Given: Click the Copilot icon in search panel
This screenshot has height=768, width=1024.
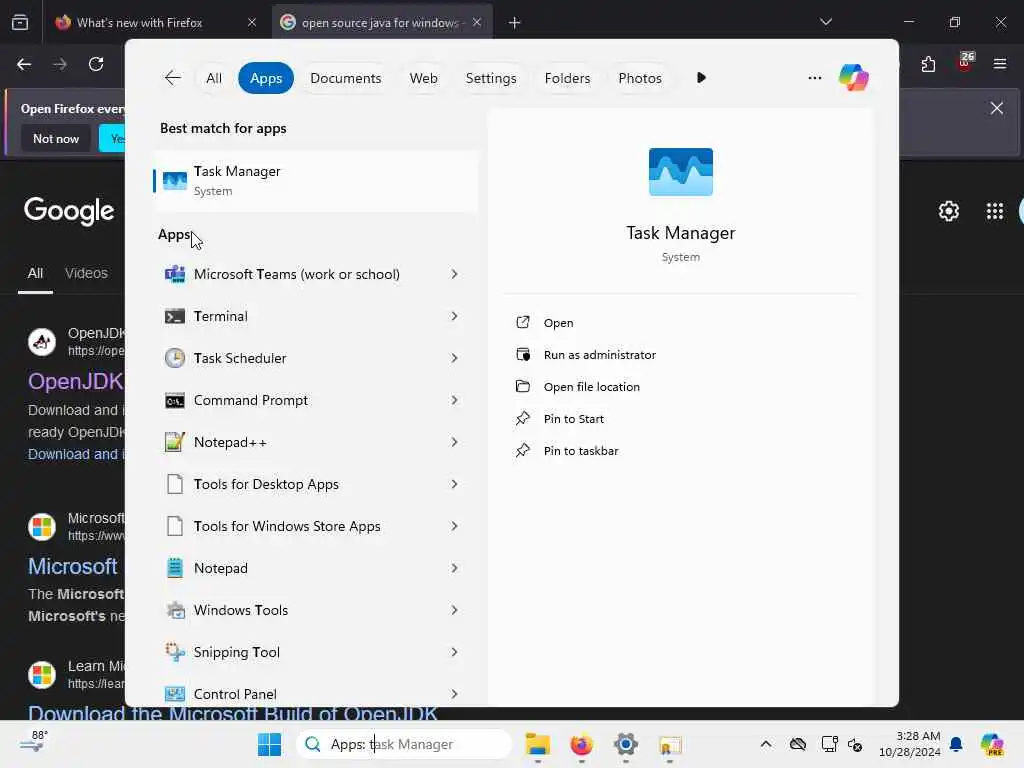Looking at the screenshot, I should coord(853,78).
